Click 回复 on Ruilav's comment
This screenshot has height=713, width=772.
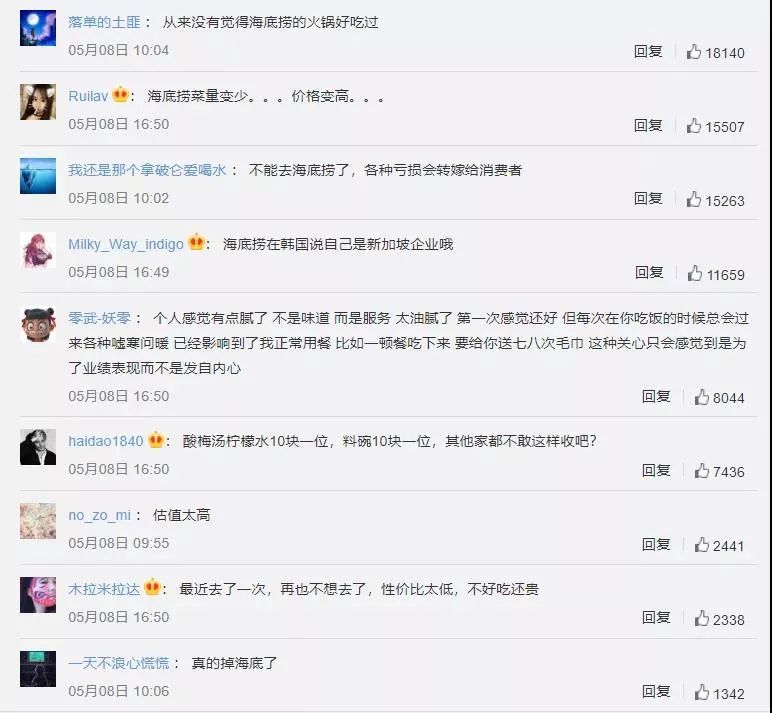click(648, 125)
